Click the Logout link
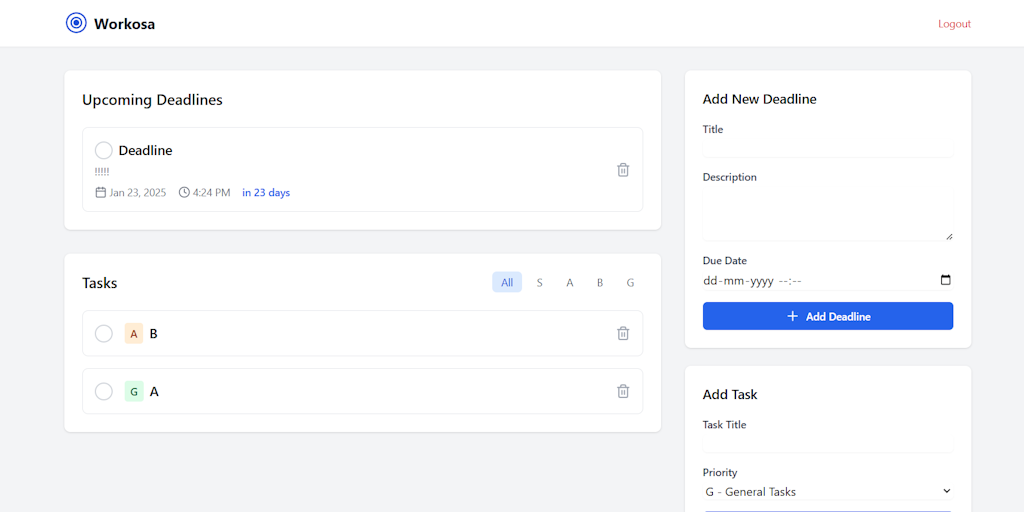Image resolution: width=1024 pixels, height=512 pixels. (x=954, y=24)
